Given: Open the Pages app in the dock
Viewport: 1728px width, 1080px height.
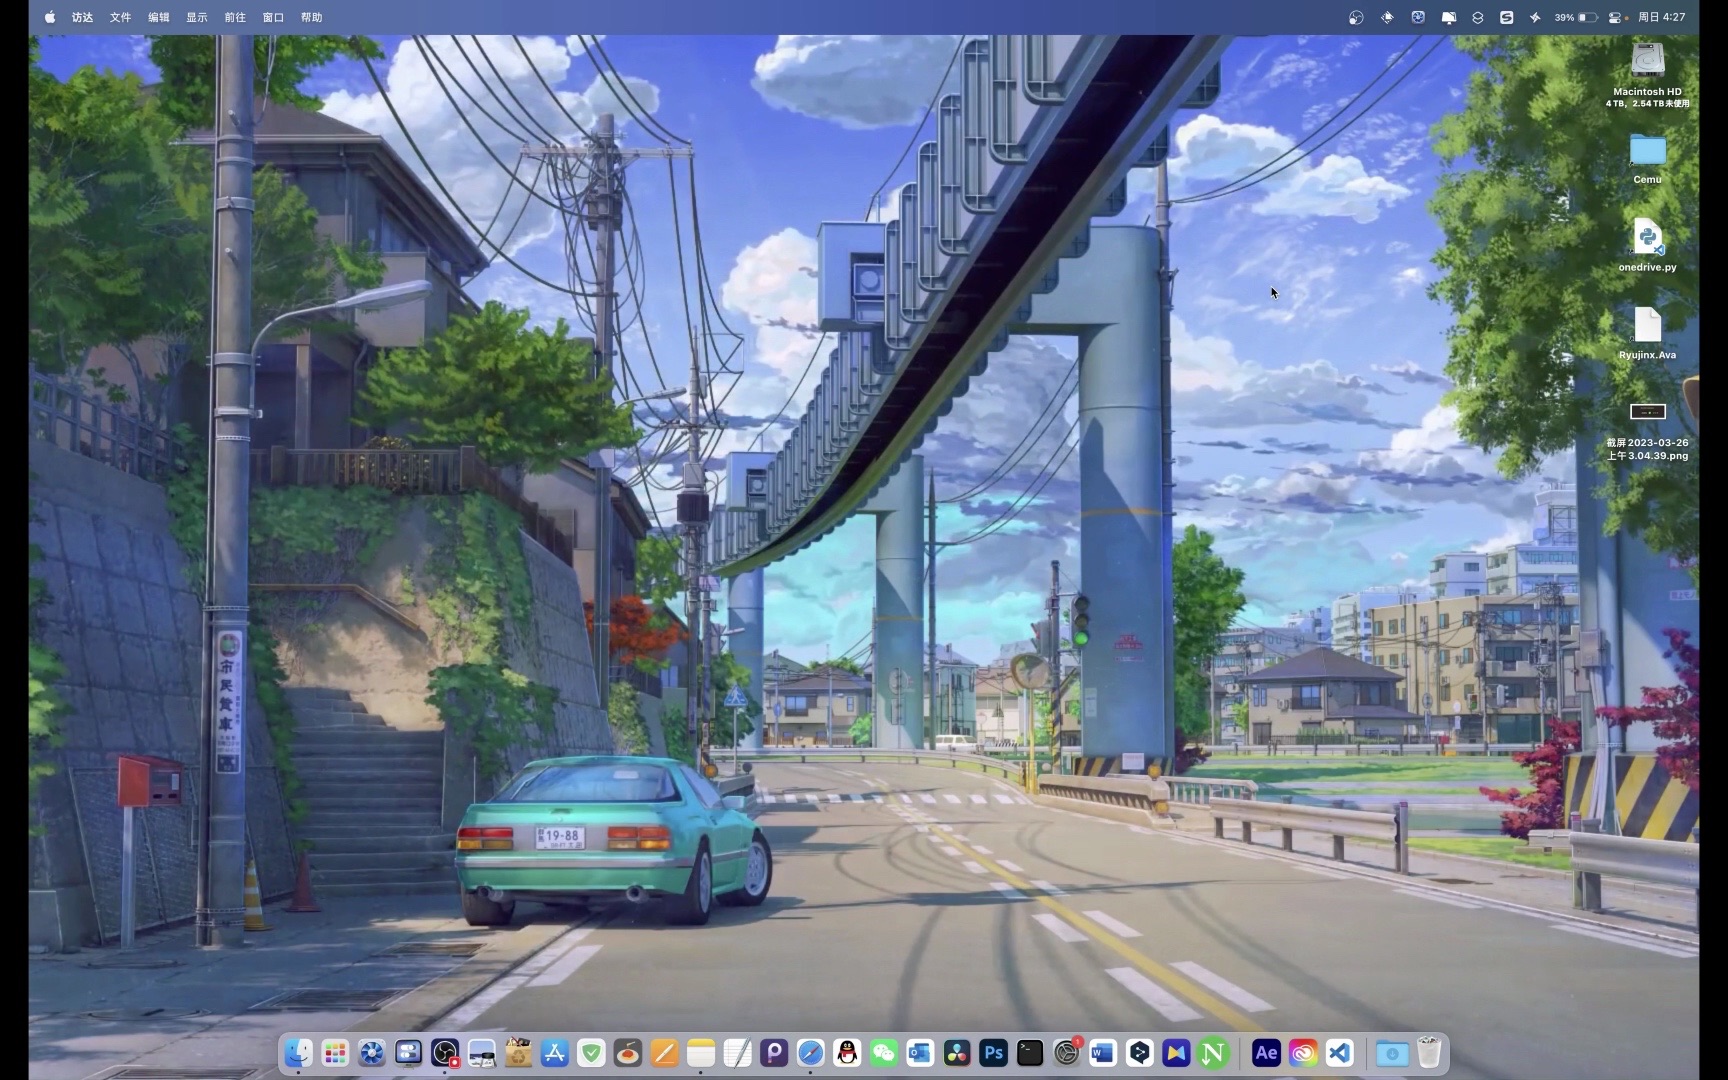Looking at the screenshot, I should [665, 1053].
